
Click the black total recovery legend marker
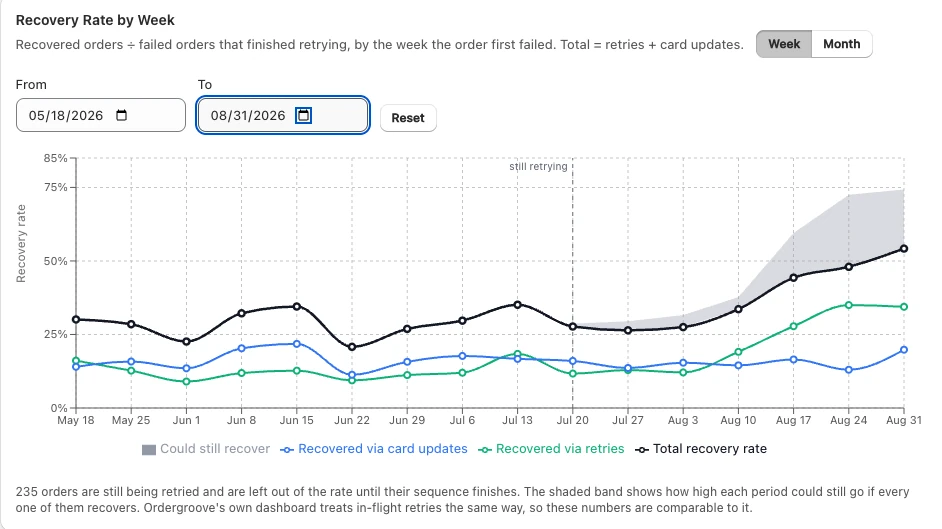click(642, 450)
